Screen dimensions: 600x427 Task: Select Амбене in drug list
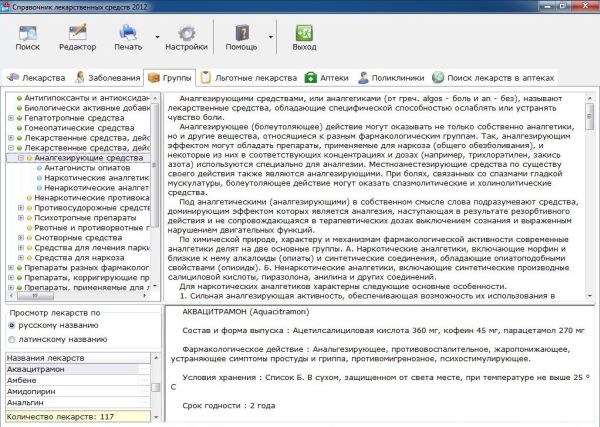[78, 380]
